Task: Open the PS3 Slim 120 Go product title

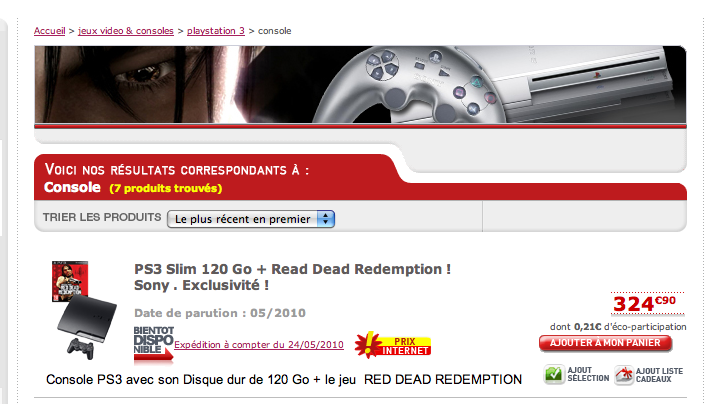Action: point(293,269)
